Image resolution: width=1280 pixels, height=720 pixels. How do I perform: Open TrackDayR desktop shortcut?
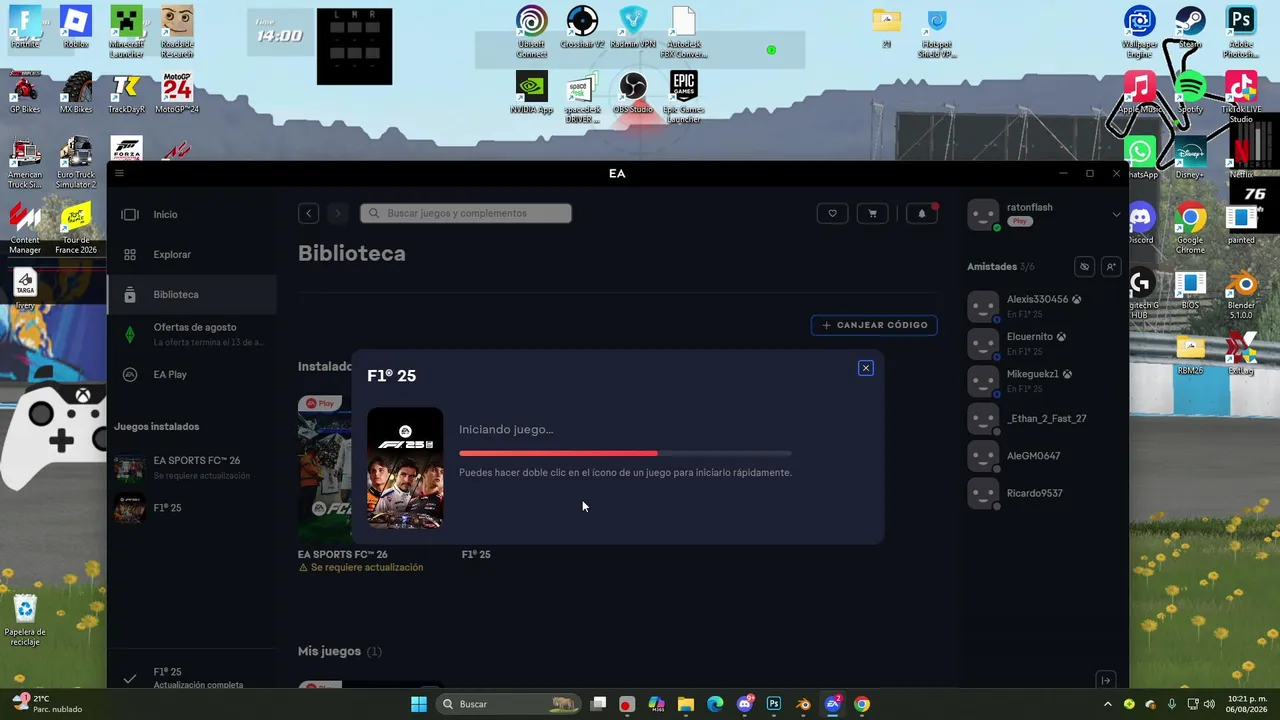pyautogui.click(x=127, y=92)
